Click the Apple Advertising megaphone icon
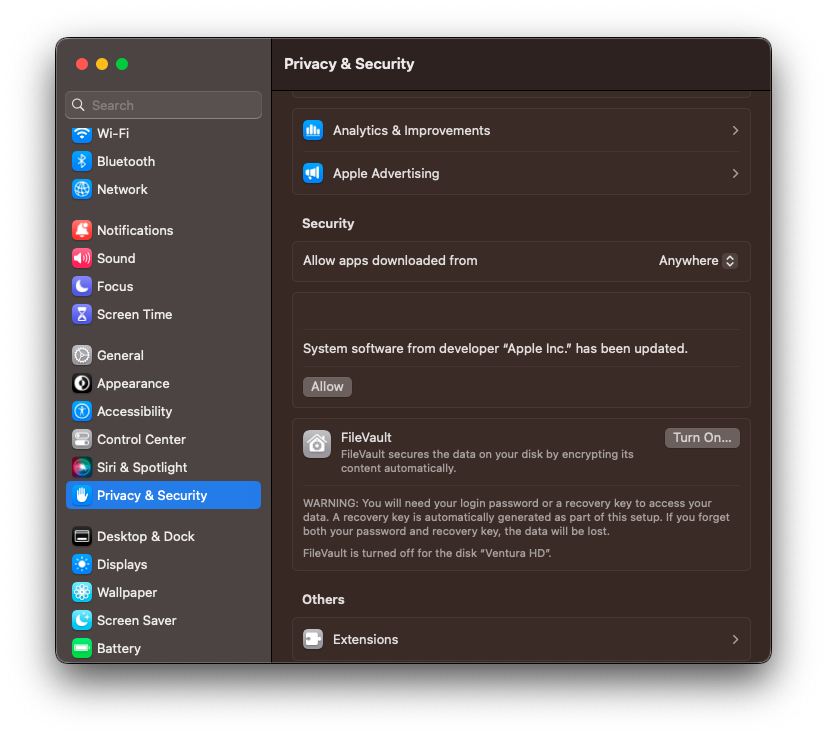 pos(313,174)
